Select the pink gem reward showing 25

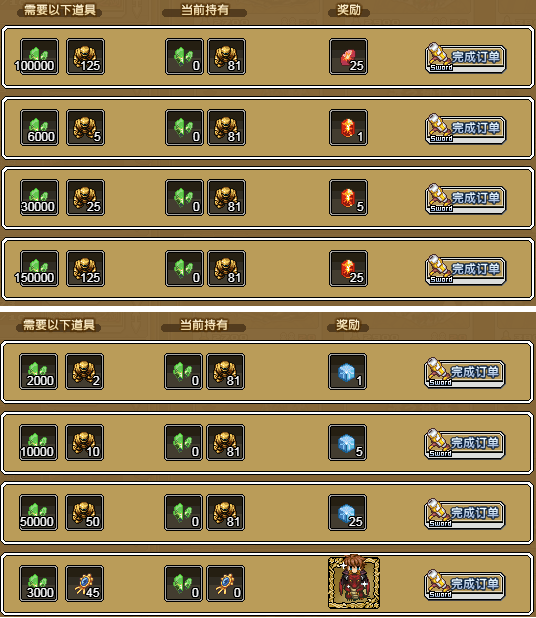point(348,57)
